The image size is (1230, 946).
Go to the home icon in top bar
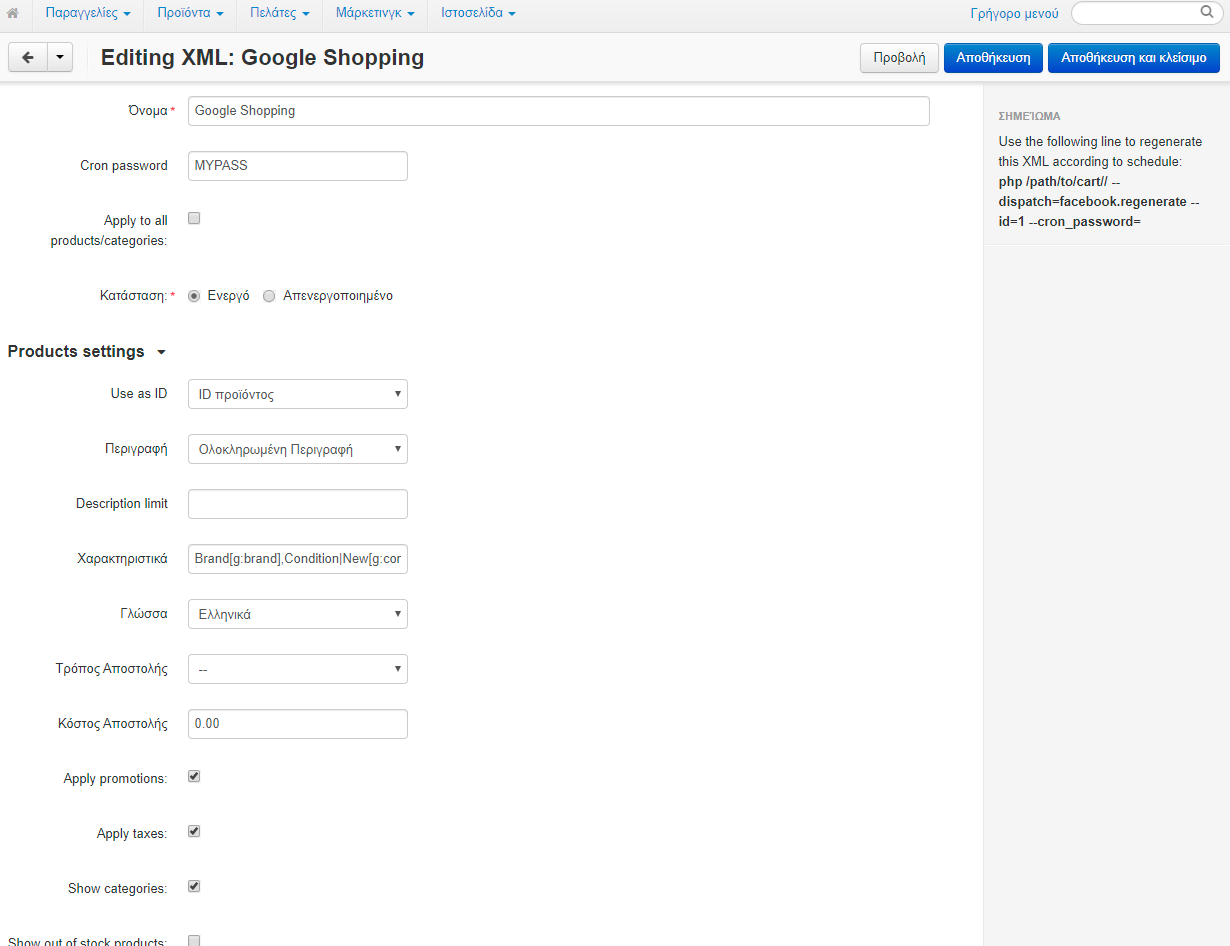13,14
